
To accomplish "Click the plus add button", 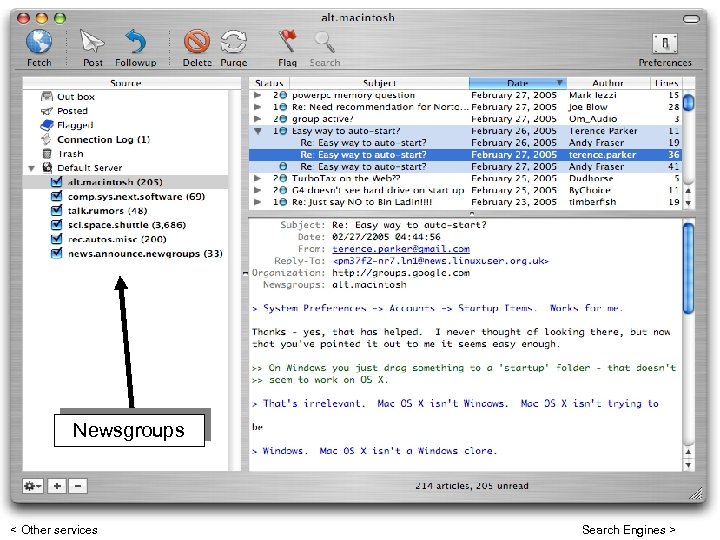I will click(57, 486).
